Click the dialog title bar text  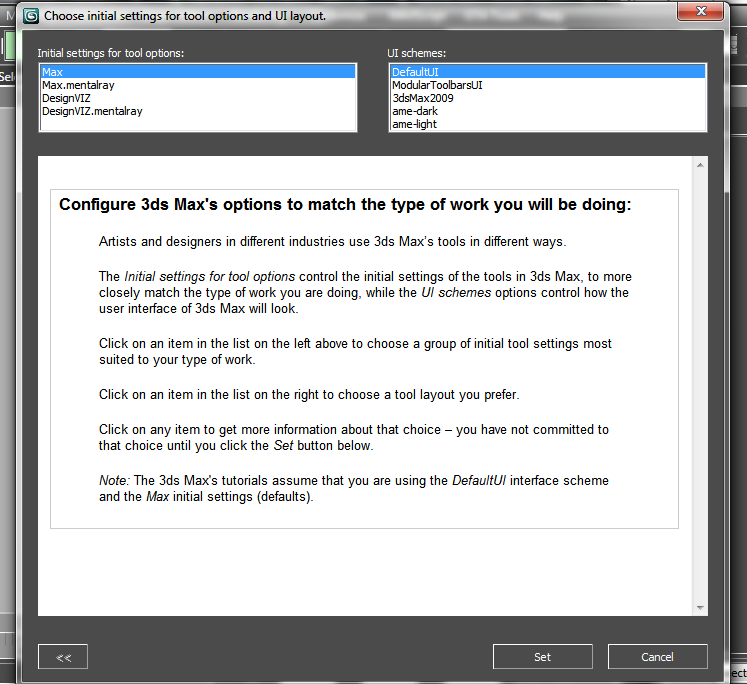pyautogui.click(x=185, y=16)
